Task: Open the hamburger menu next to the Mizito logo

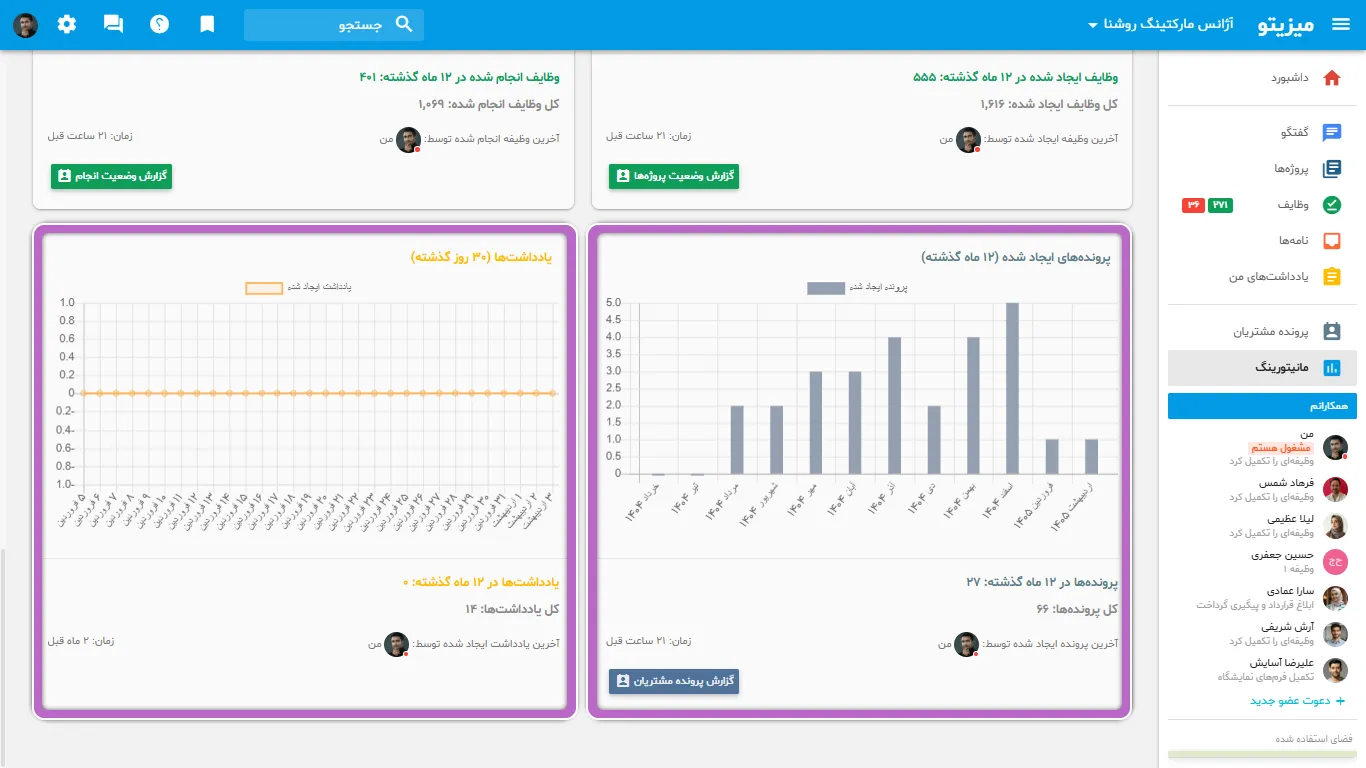Action: (1341, 25)
